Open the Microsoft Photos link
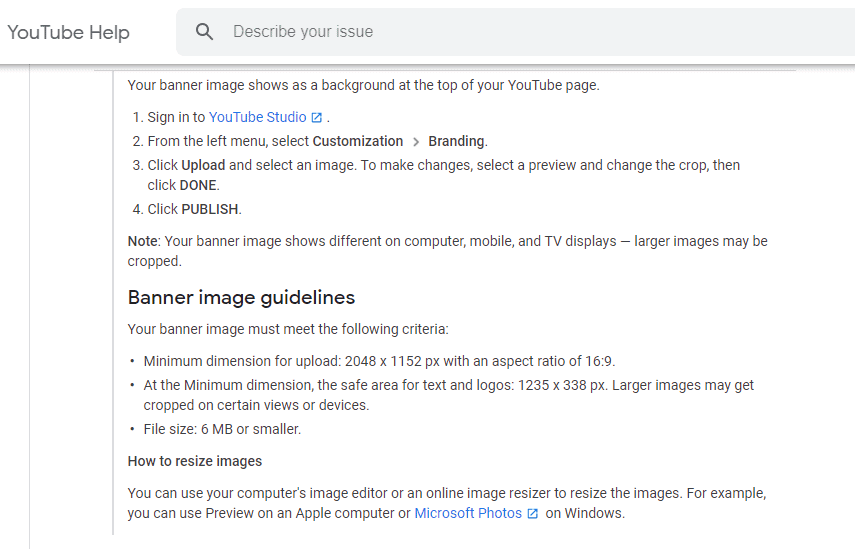The height and width of the screenshot is (549, 855). click(468, 513)
